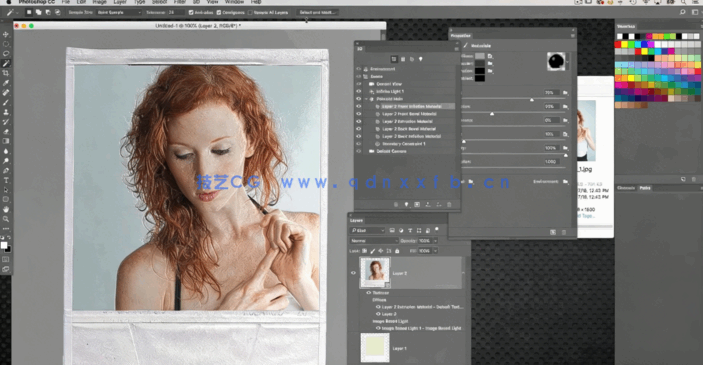Select the Clone Stamp tool
Image resolution: width=703 pixels, height=365 pixels.
click(6, 112)
